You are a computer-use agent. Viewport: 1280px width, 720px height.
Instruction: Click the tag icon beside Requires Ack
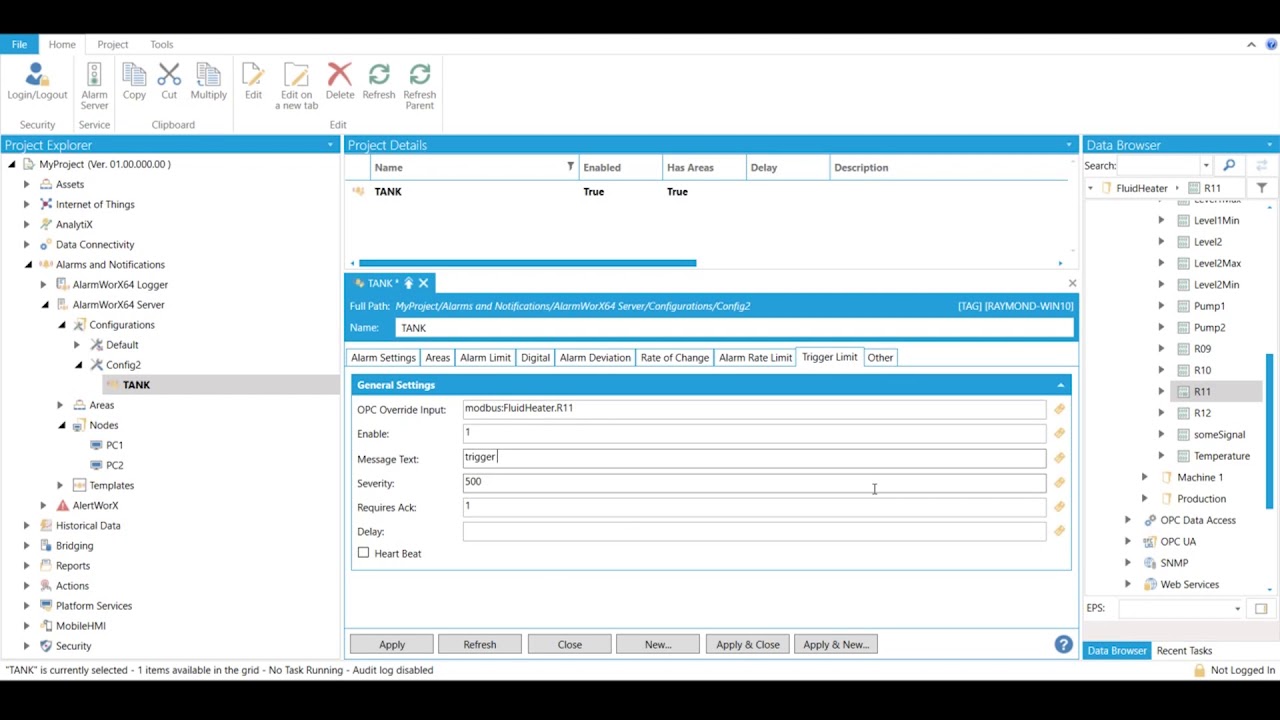pos(1059,507)
